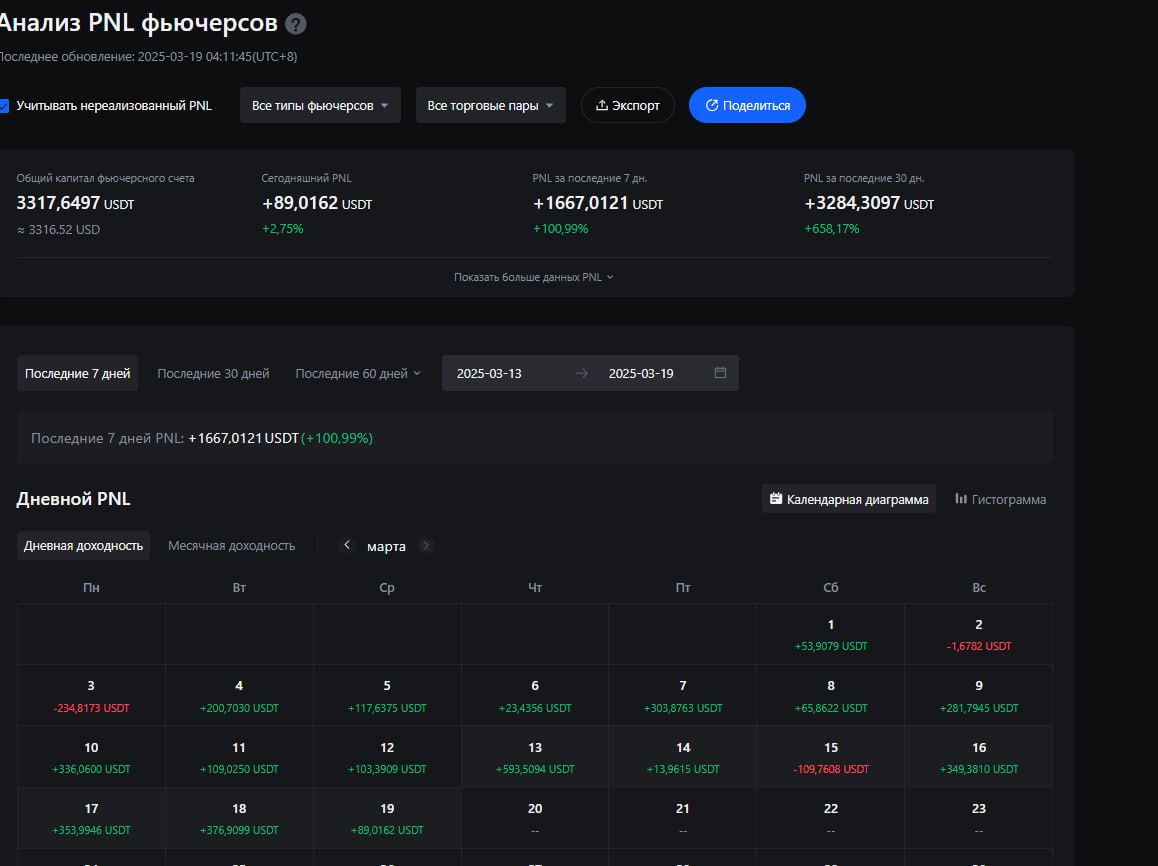This screenshot has height=866, width=1158.
Task: Click the 'марта' month label
Action: [386, 546]
